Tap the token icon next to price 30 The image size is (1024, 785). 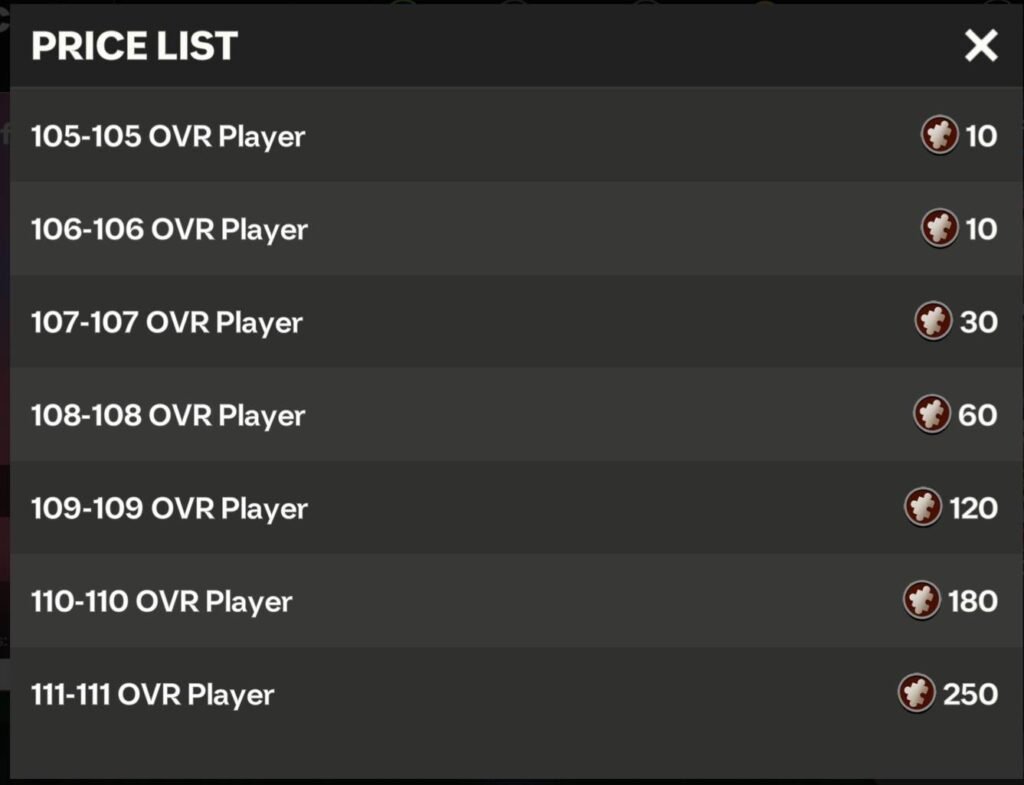coord(933,322)
